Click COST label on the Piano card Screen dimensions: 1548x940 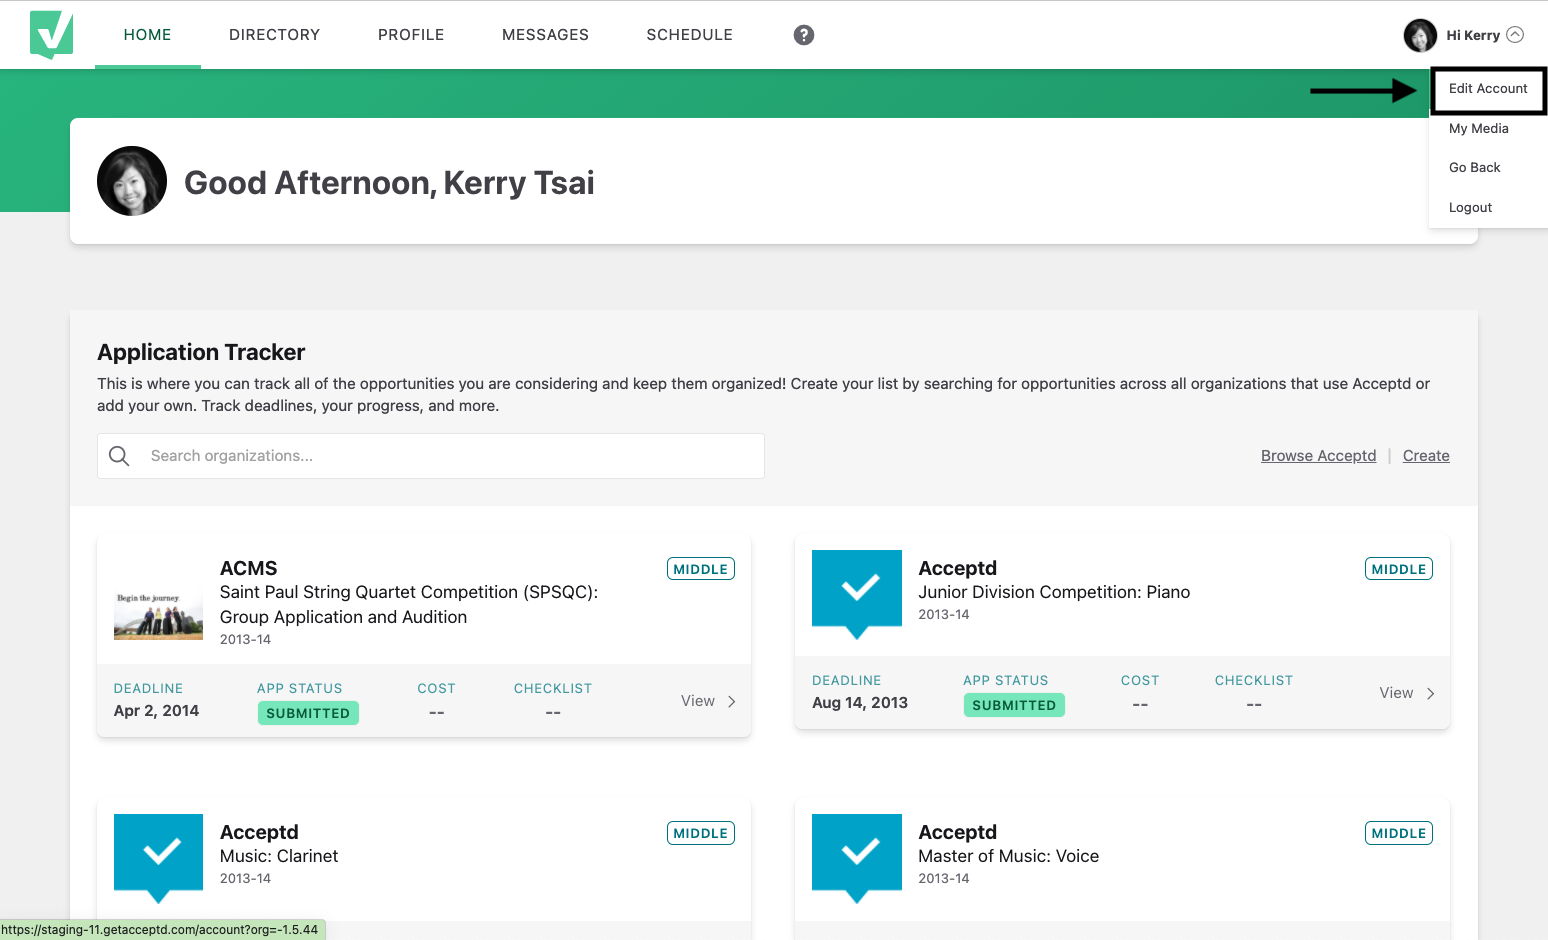1140,681
